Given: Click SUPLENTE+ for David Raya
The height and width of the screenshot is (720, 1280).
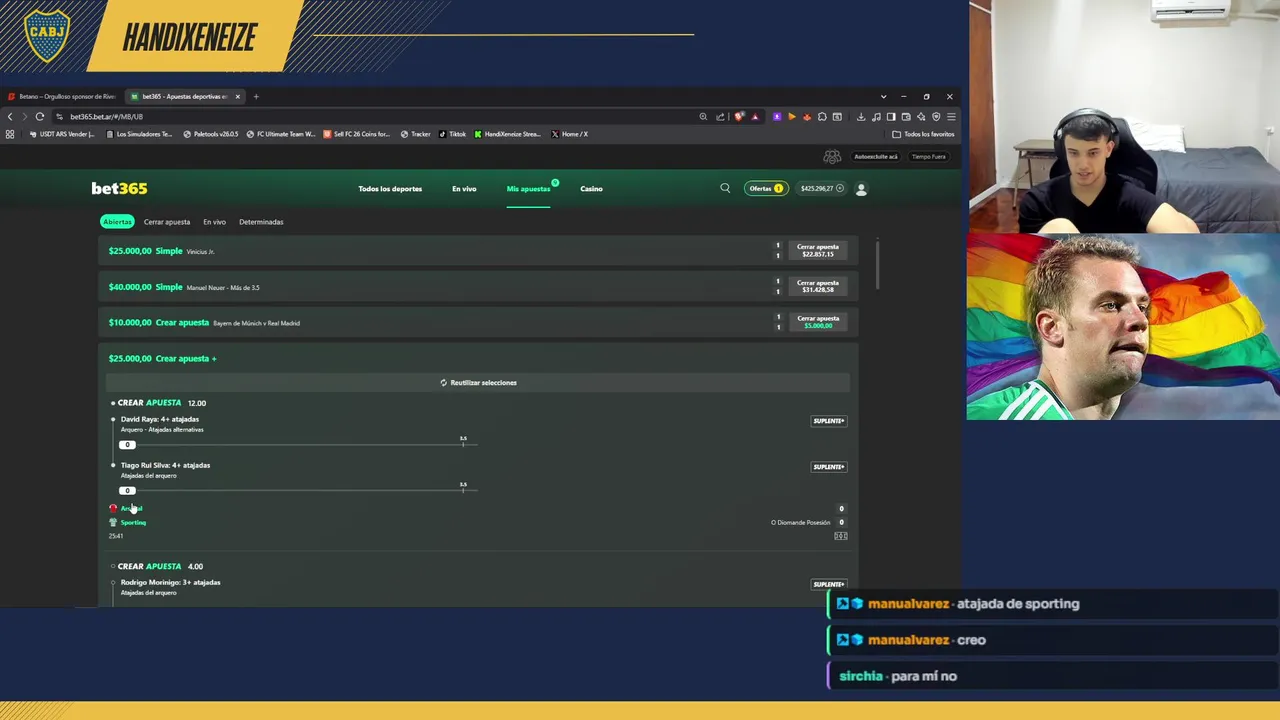Looking at the screenshot, I should tap(828, 421).
